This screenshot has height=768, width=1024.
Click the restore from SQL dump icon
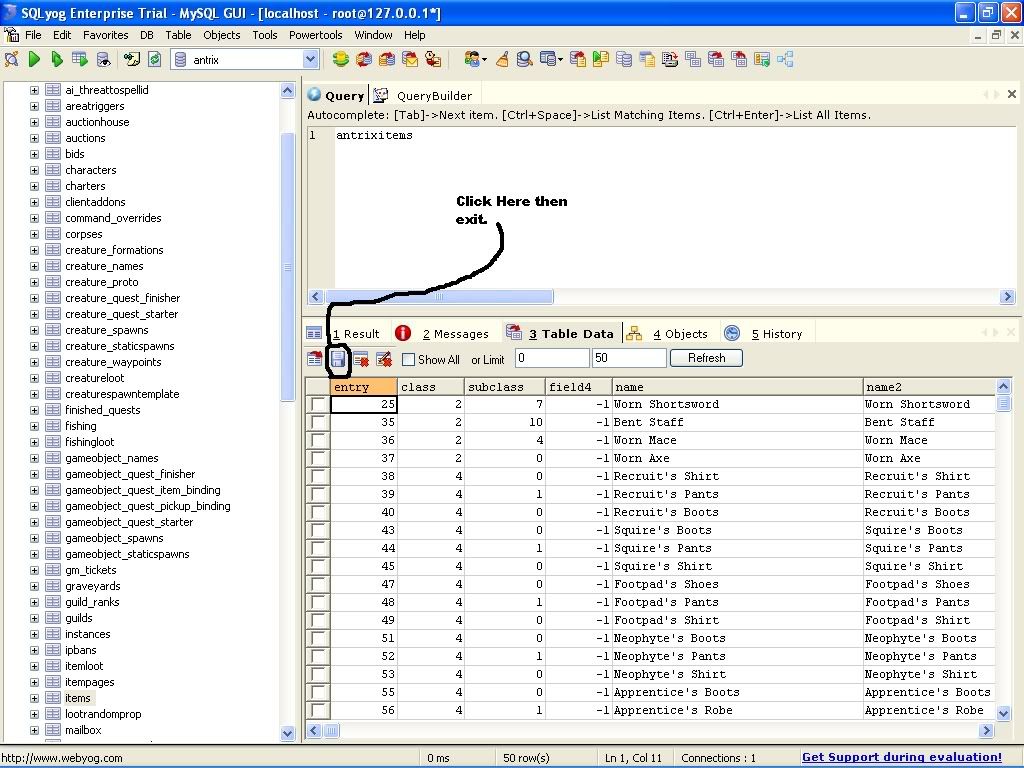577,59
